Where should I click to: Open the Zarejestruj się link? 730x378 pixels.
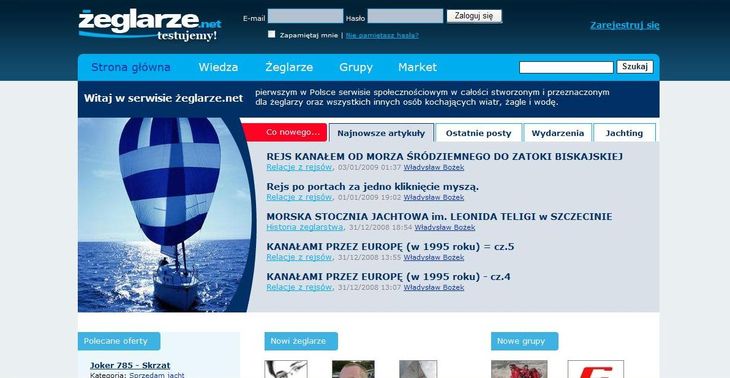click(x=624, y=25)
